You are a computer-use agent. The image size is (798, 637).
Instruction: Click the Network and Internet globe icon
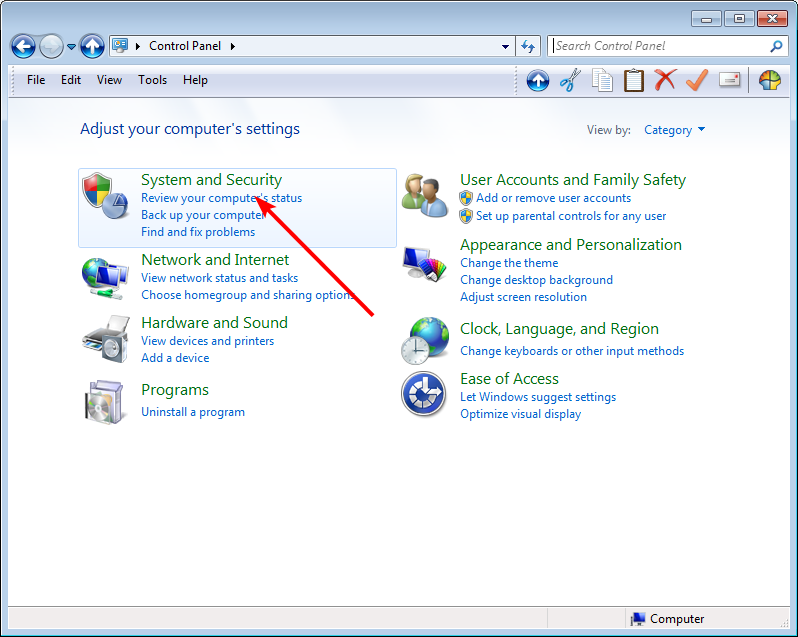[x=105, y=278]
